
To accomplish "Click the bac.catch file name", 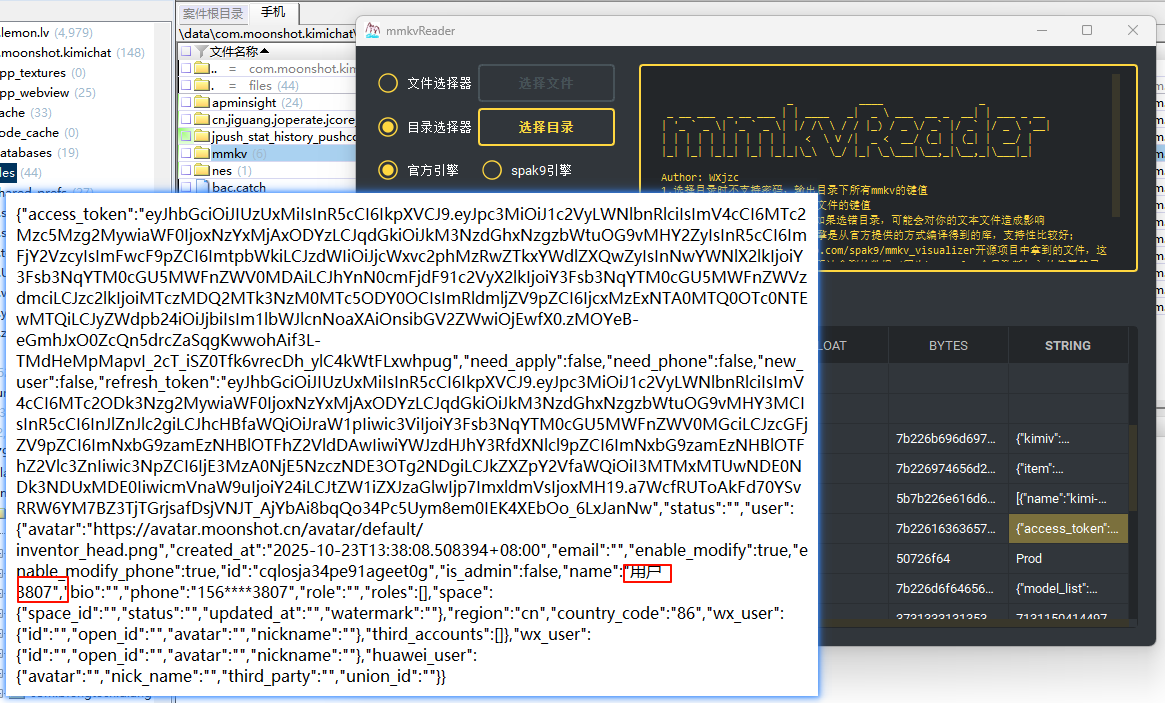I will click(238, 187).
